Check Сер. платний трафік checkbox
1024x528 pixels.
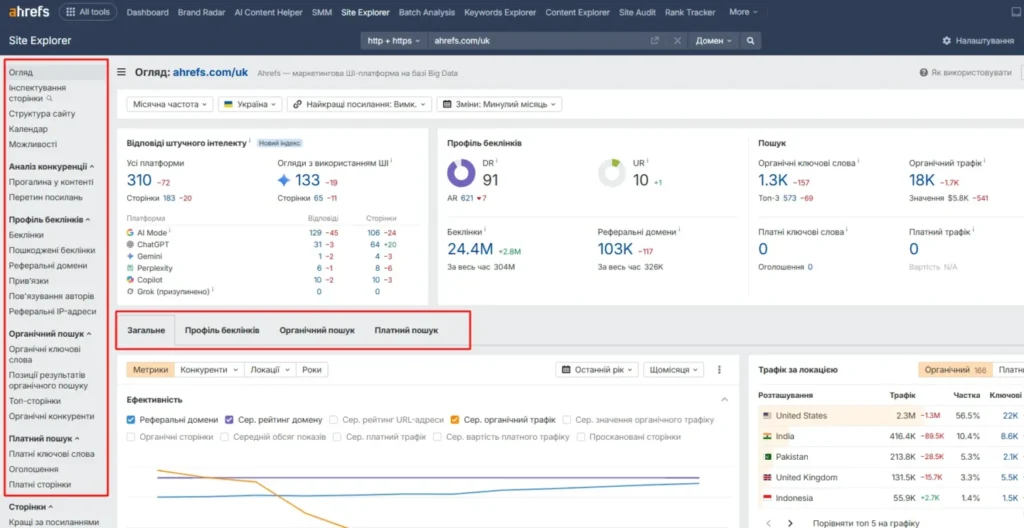click(x=337, y=437)
